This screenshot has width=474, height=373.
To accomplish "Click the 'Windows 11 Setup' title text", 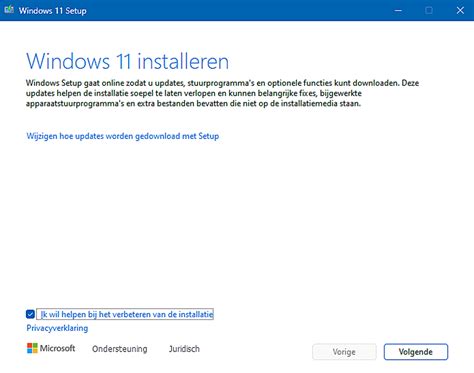I will pyautogui.click(x=53, y=11).
